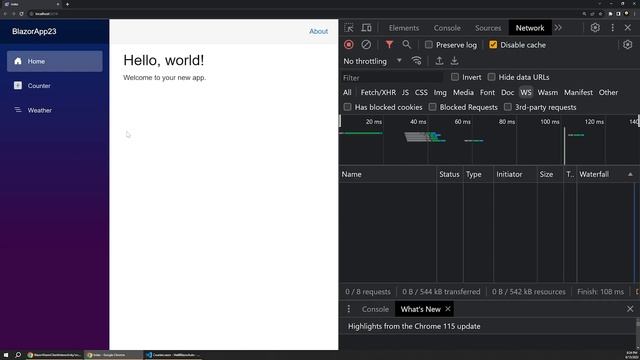The height and width of the screenshot is (360, 640).
Task: Check the Blocked Requests checkbox
Action: pos(432,107)
